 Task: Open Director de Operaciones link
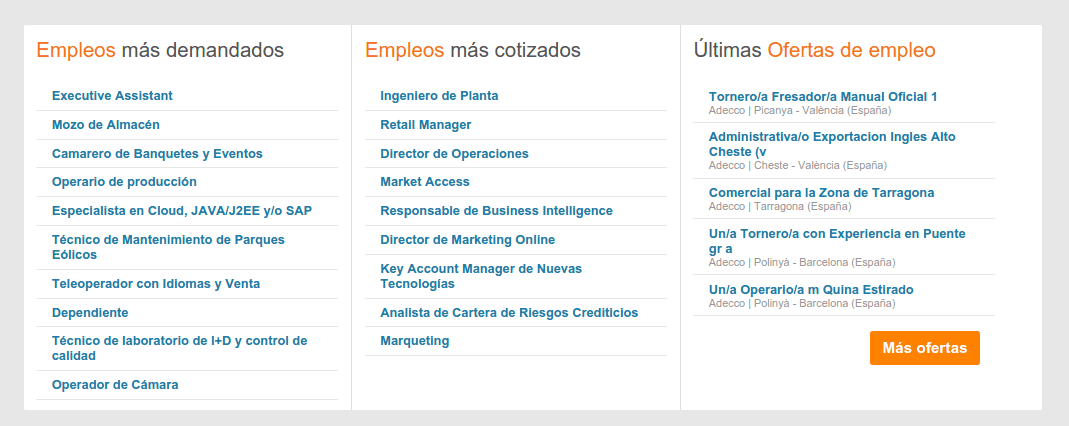454,154
